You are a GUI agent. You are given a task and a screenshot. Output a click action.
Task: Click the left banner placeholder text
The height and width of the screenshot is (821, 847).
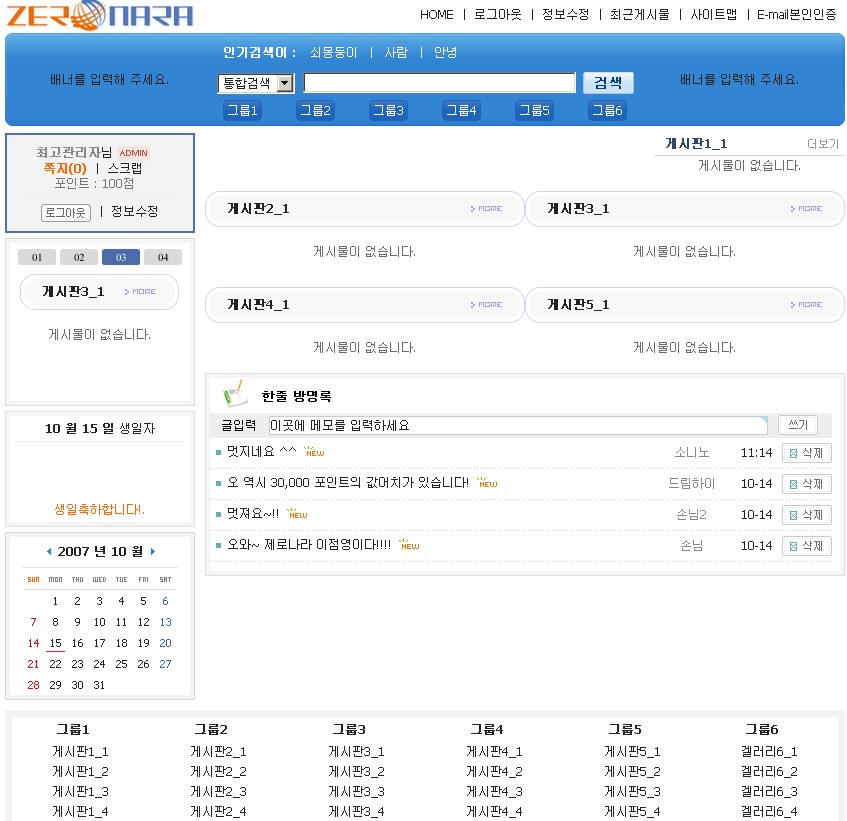point(110,79)
